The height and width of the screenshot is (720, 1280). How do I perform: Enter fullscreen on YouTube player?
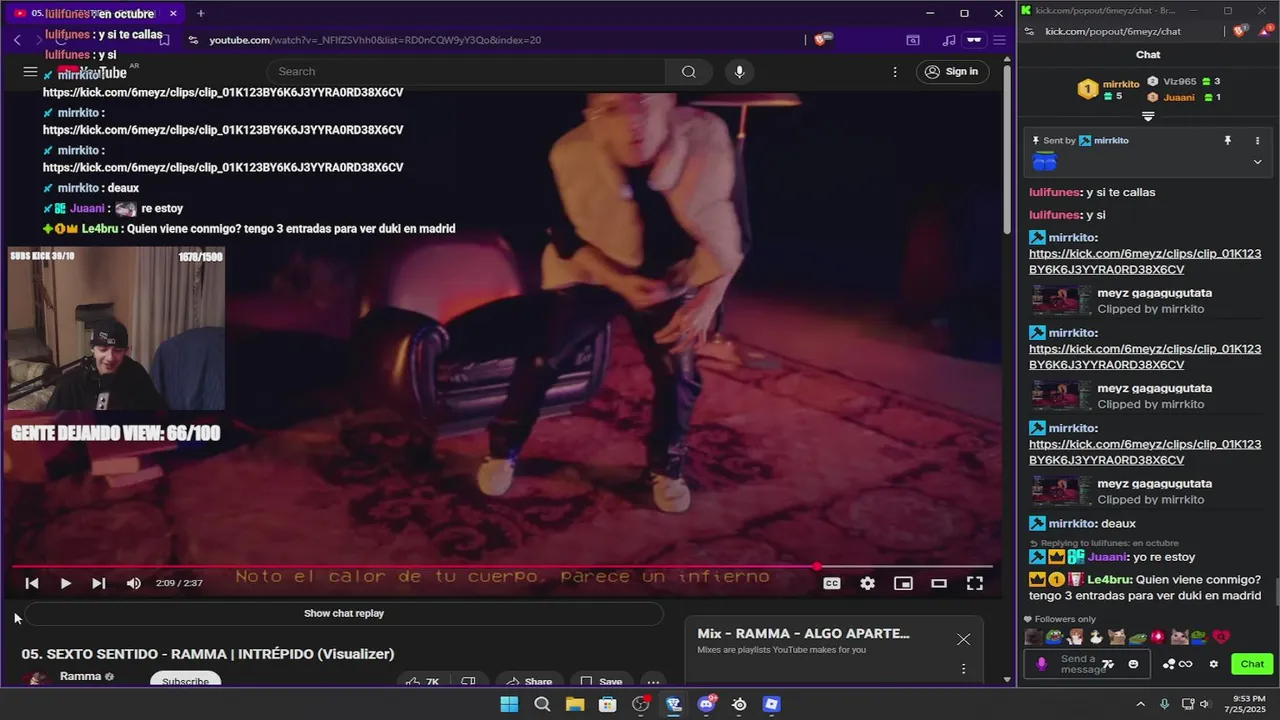click(x=975, y=583)
